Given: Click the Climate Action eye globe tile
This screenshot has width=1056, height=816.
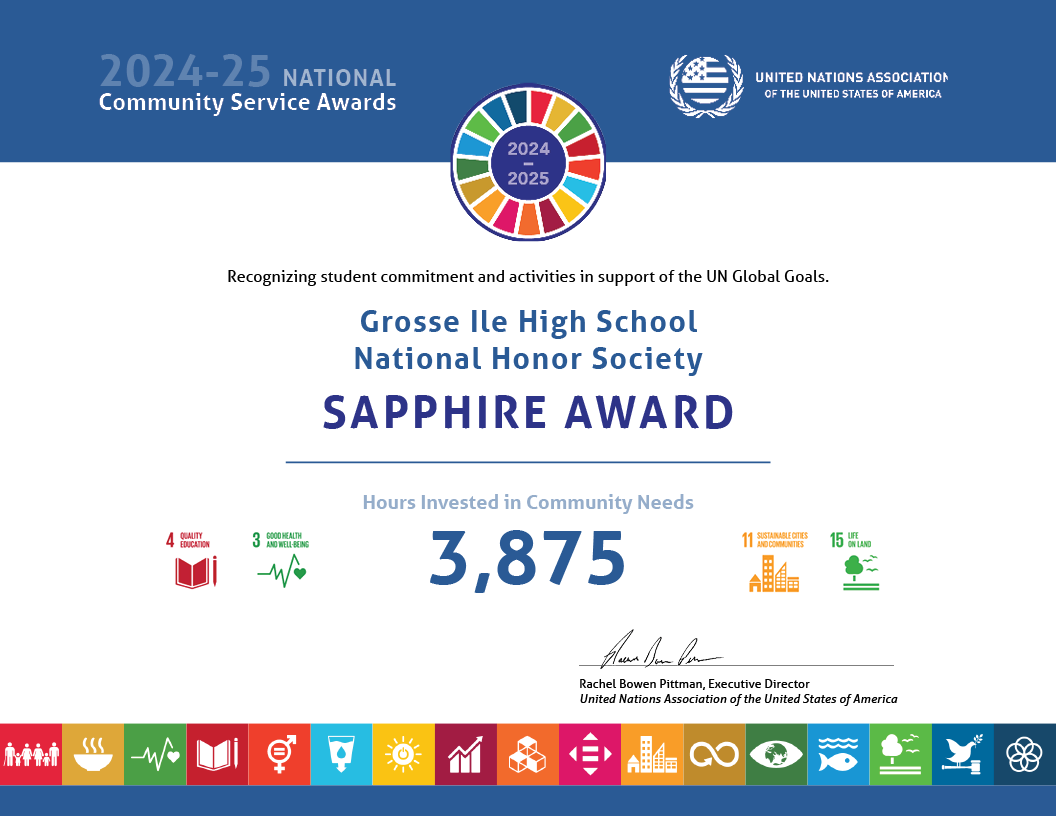Looking at the screenshot, I should (777, 754).
